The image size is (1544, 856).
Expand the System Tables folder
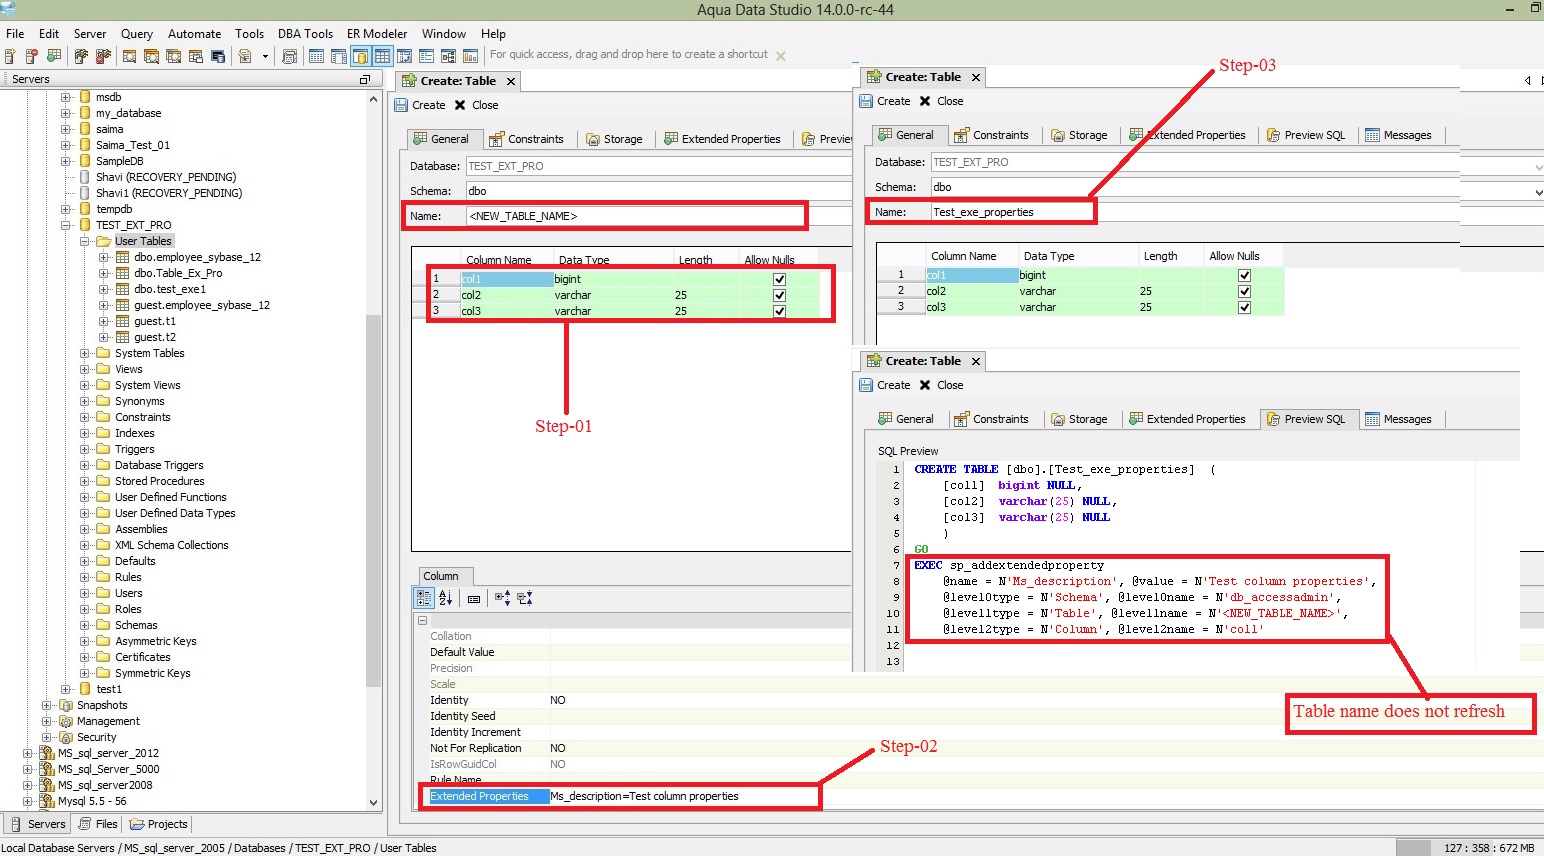[x=85, y=353]
